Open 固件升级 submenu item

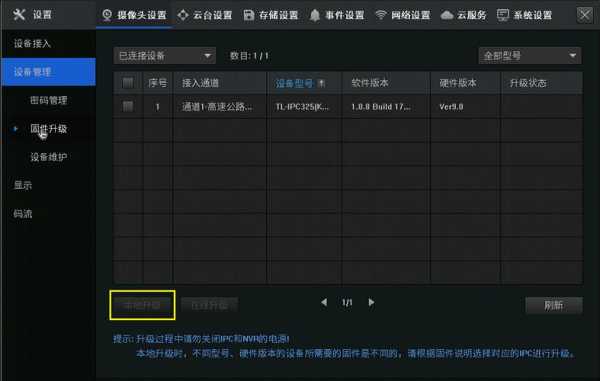click(49, 129)
